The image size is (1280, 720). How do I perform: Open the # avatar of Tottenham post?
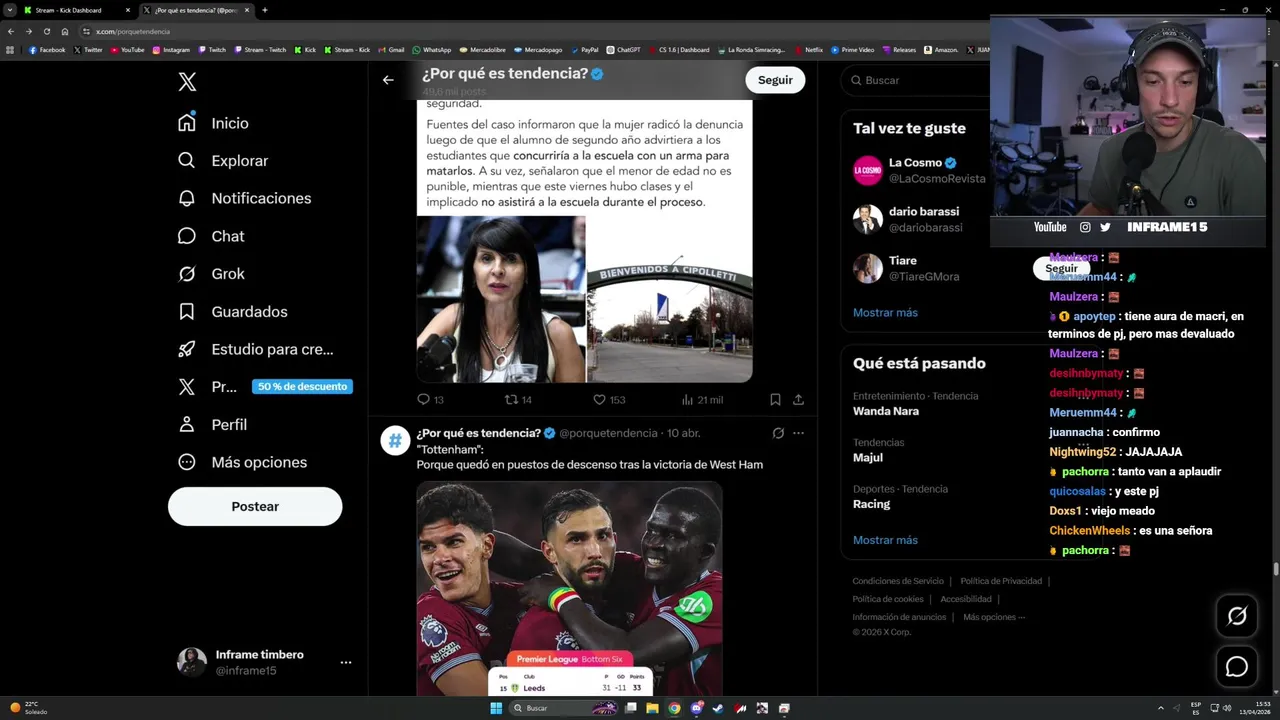pyautogui.click(x=395, y=440)
